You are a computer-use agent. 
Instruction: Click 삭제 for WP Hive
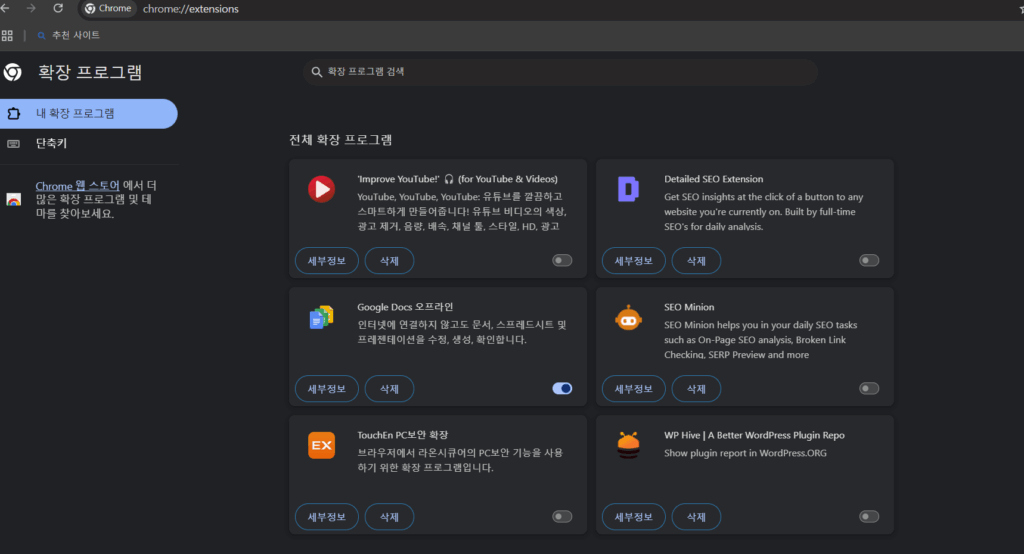[x=696, y=517]
